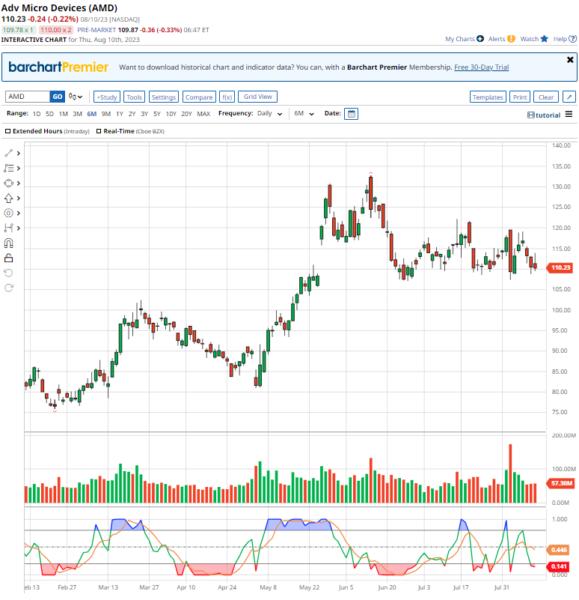
Task: Open the Templates button
Action: (488, 97)
